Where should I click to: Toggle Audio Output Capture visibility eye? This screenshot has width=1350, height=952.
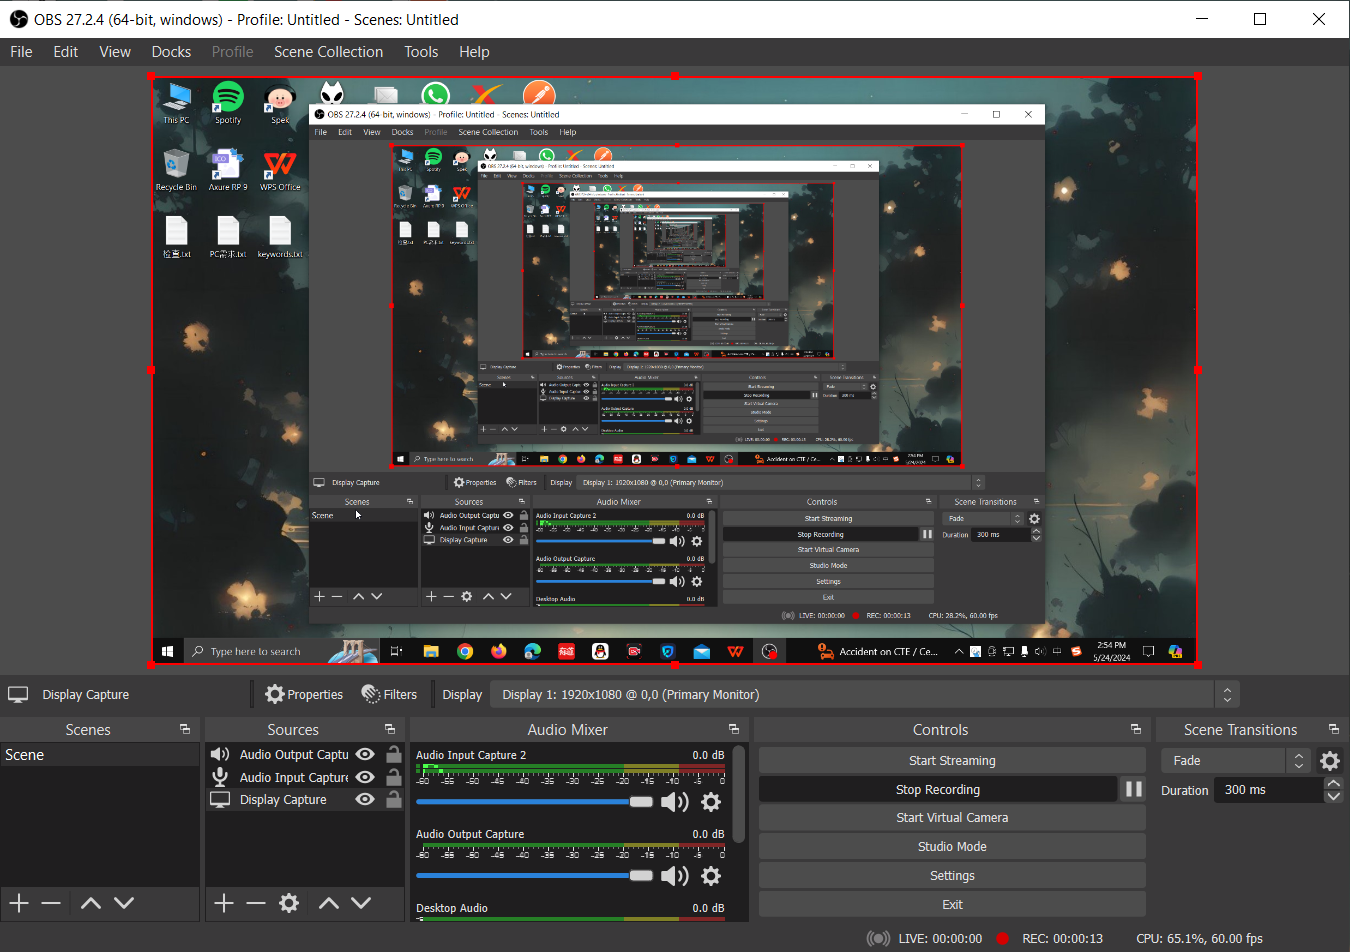click(365, 754)
